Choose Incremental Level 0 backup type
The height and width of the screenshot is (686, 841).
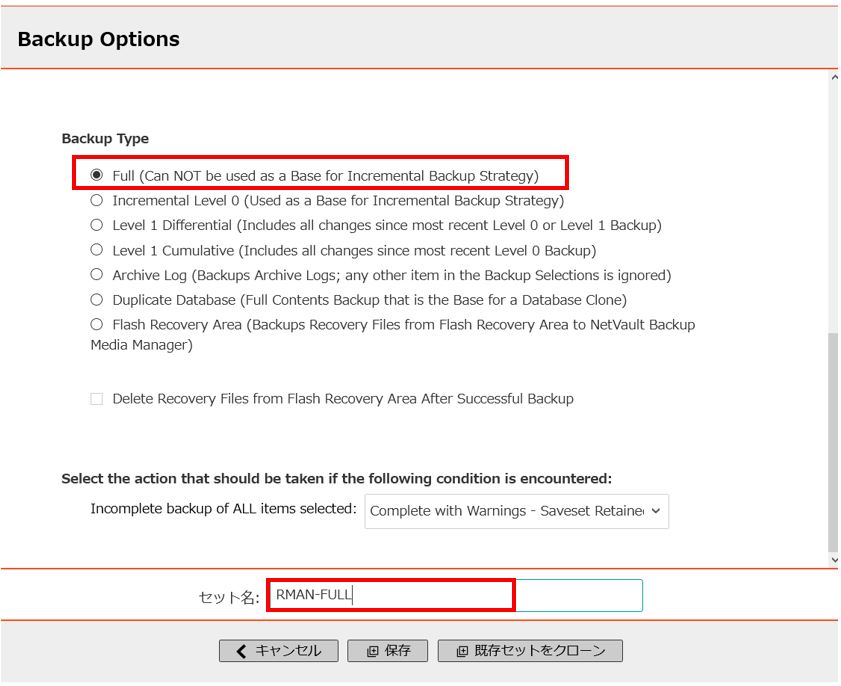97,200
